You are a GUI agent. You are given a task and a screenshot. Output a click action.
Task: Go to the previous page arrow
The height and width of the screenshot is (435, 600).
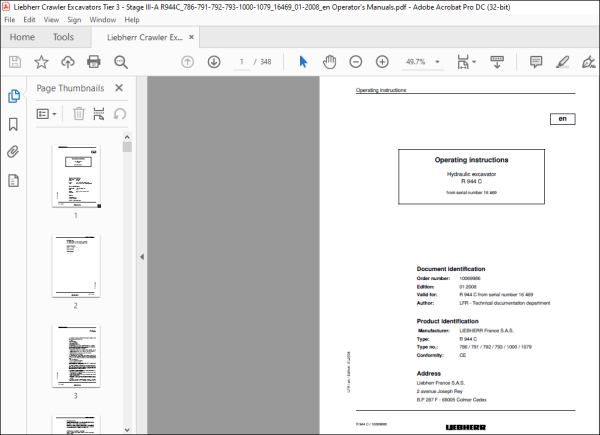coord(188,62)
